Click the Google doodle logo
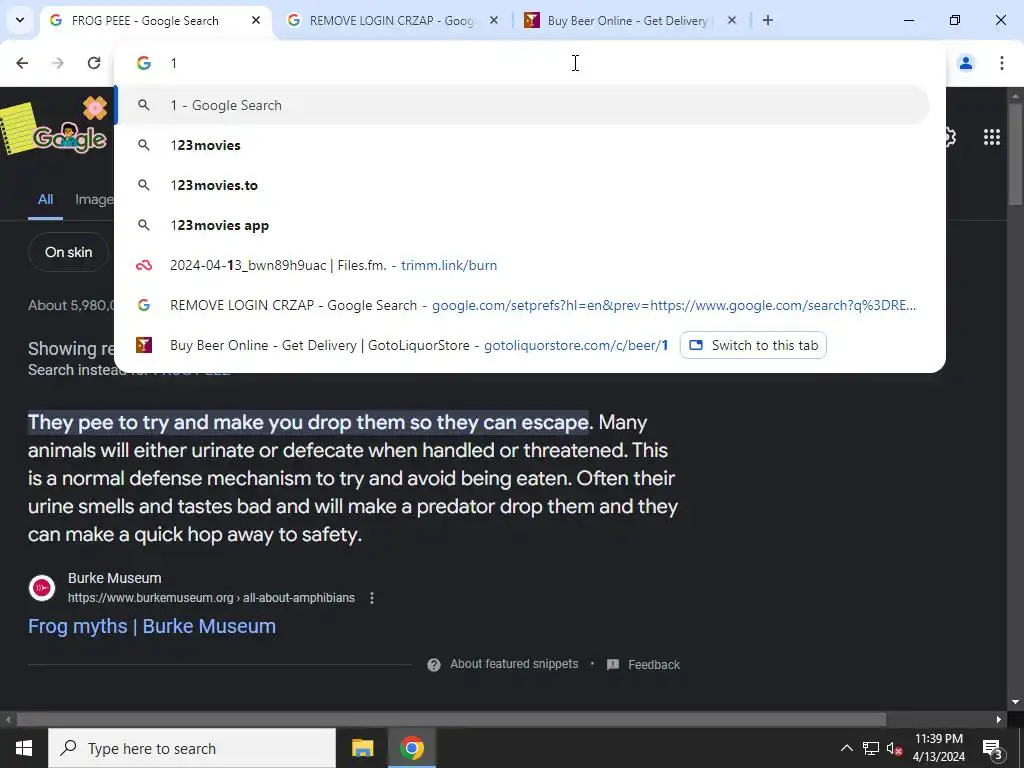1024x768 pixels. pos(55,127)
